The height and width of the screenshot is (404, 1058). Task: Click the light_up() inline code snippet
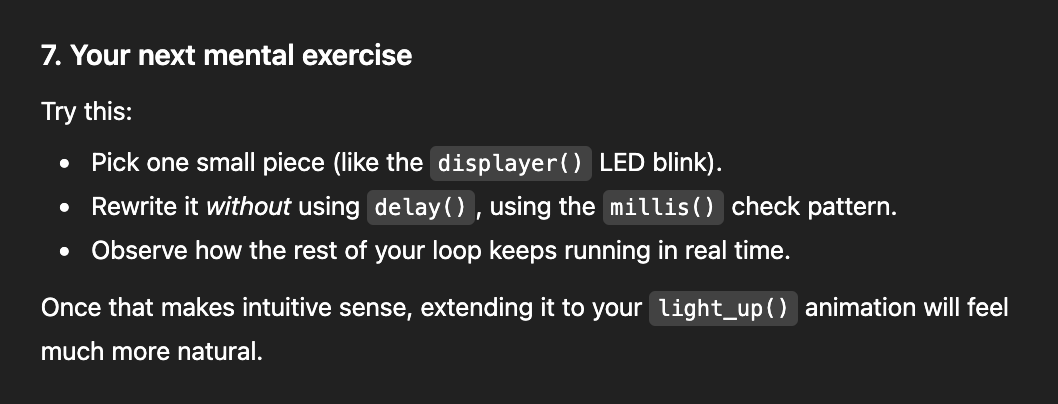pyautogui.click(x=723, y=308)
